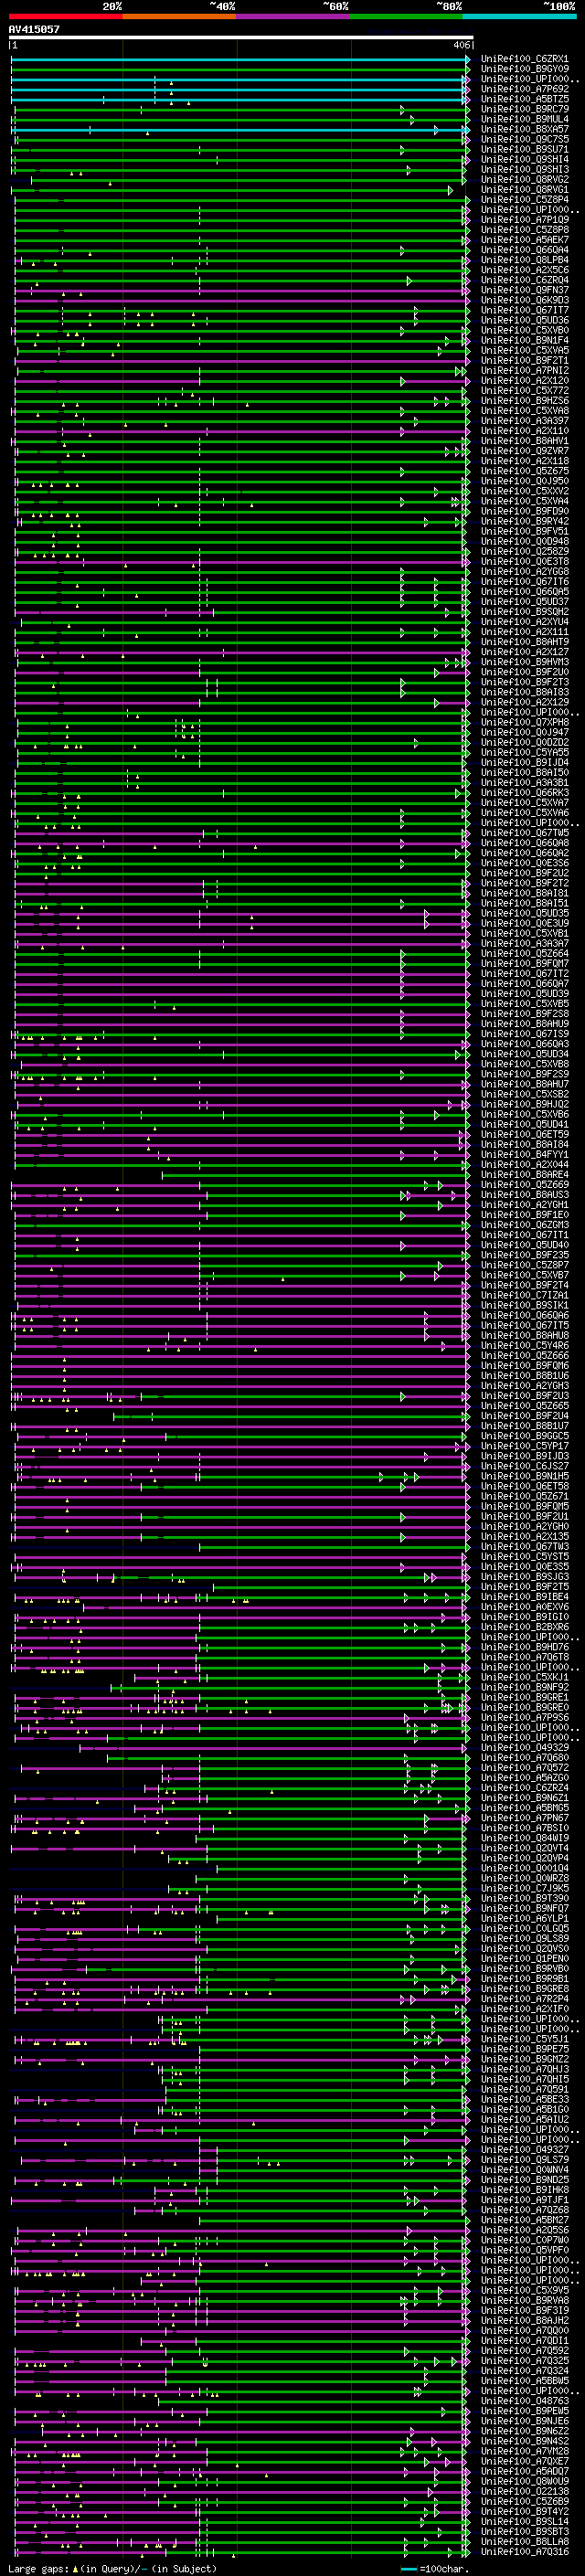Click the cyan ~100% identity legend band
585x2576 pixels.
(520, 16)
